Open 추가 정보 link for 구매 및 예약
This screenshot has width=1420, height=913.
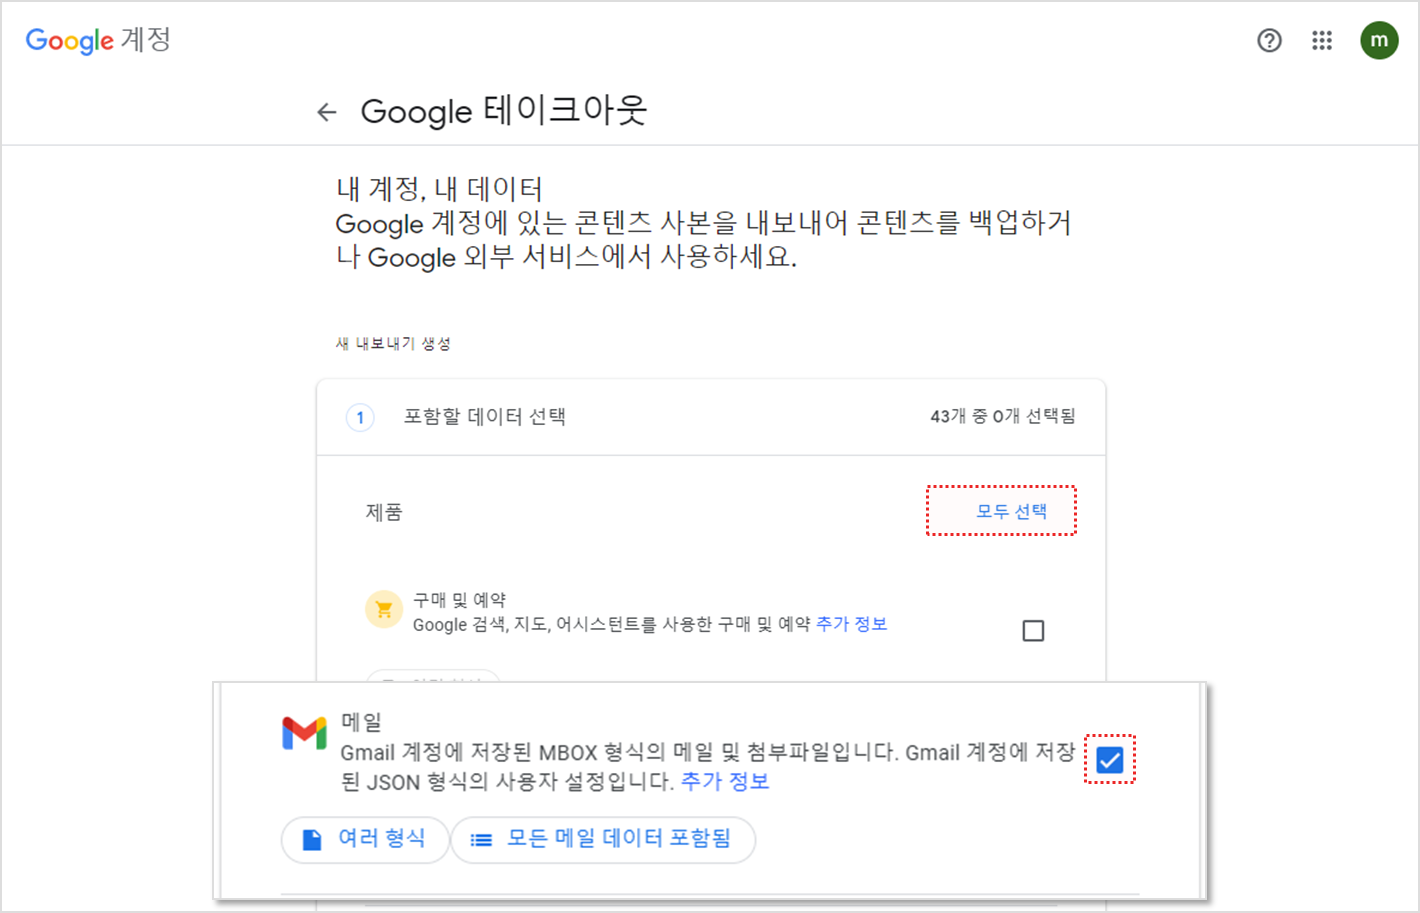click(x=851, y=624)
